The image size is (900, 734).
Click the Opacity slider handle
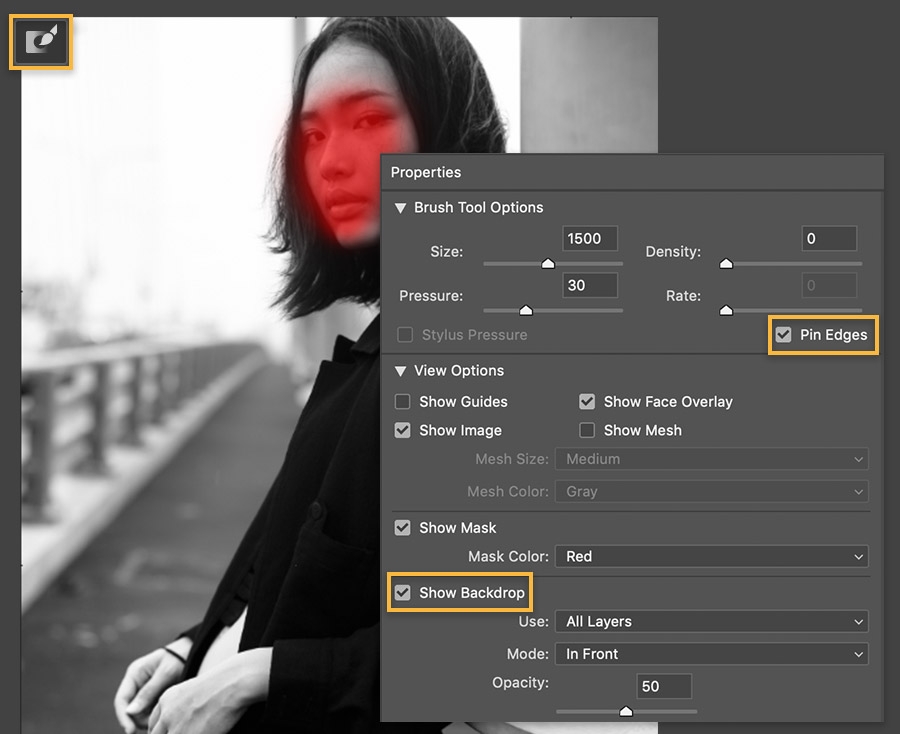click(626, 712)
